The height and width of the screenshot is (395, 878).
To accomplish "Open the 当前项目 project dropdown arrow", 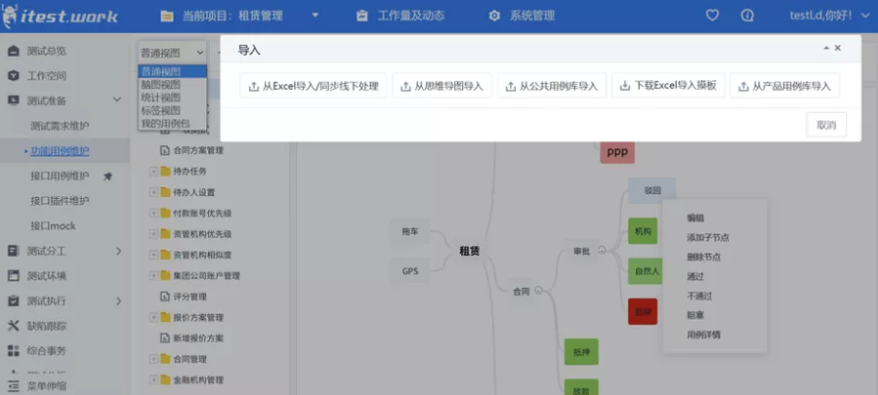I will [315, 15].
